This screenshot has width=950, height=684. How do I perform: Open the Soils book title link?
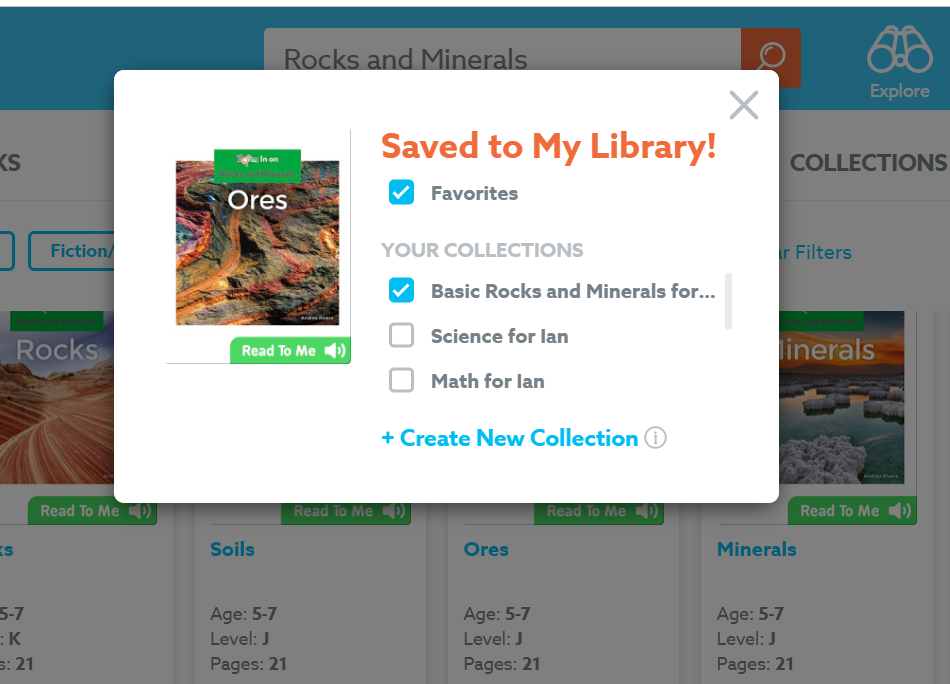pos(232,549)
